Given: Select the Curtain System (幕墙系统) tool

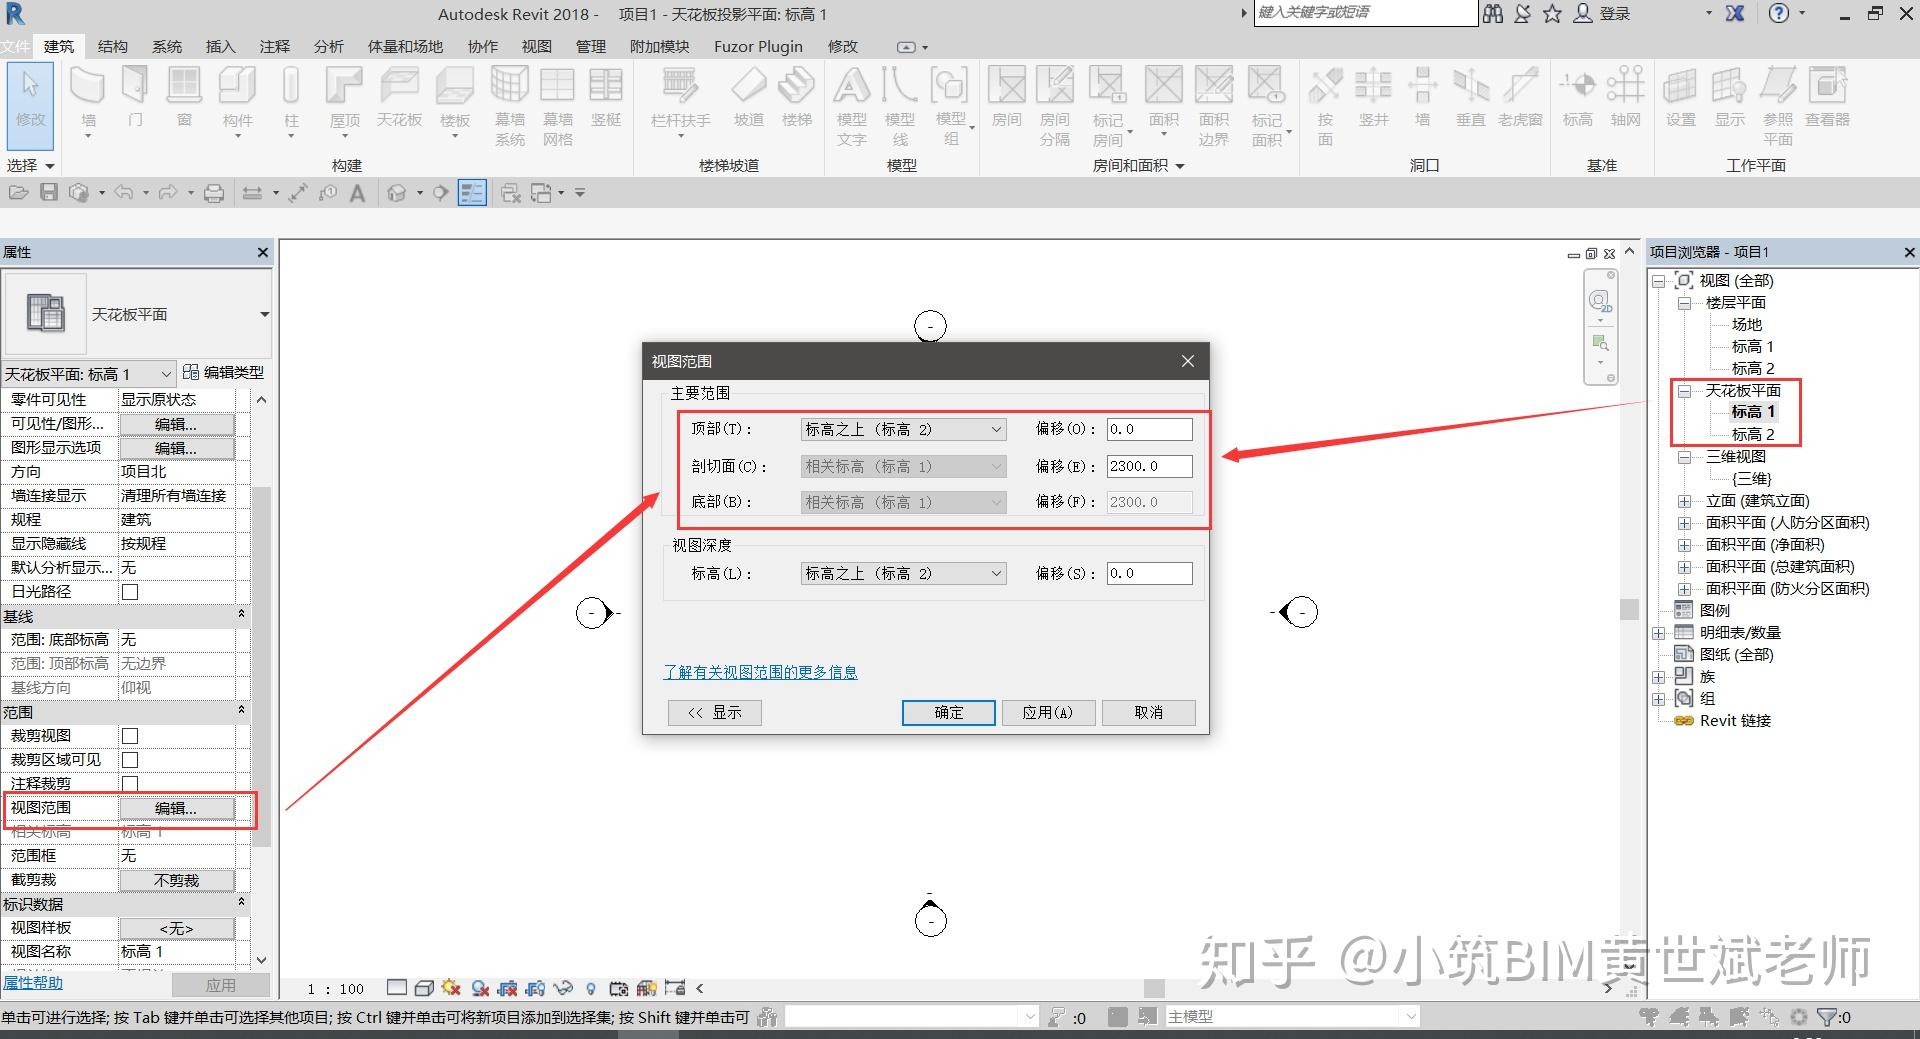Looking at the screenshot, I should (509, 106).
